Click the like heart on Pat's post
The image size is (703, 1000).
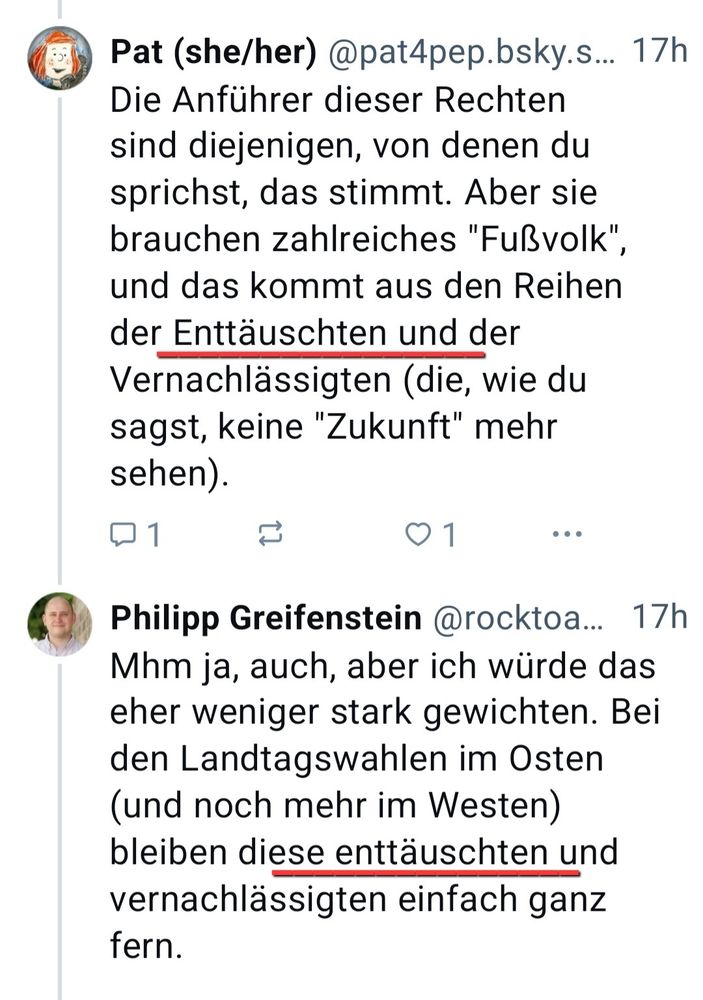419,534
